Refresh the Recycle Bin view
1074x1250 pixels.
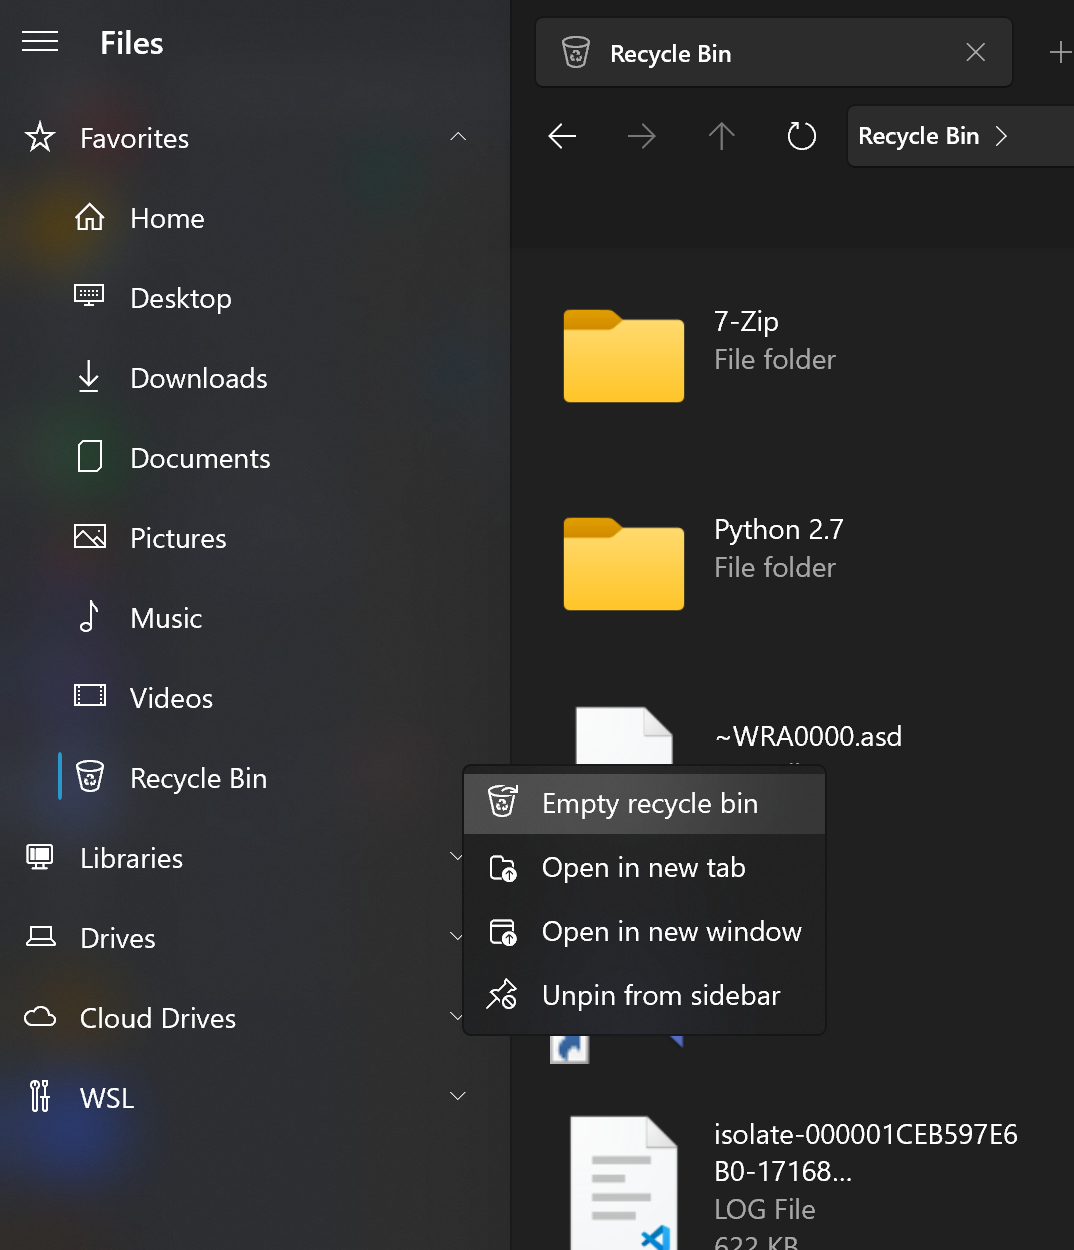[x=801, y=136]
